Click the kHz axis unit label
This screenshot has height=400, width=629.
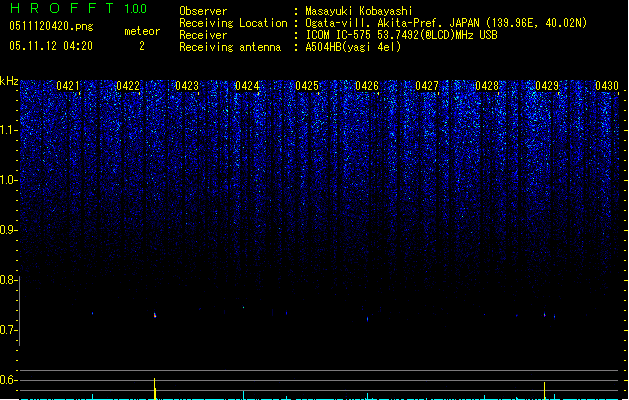[x=9, y=81]
